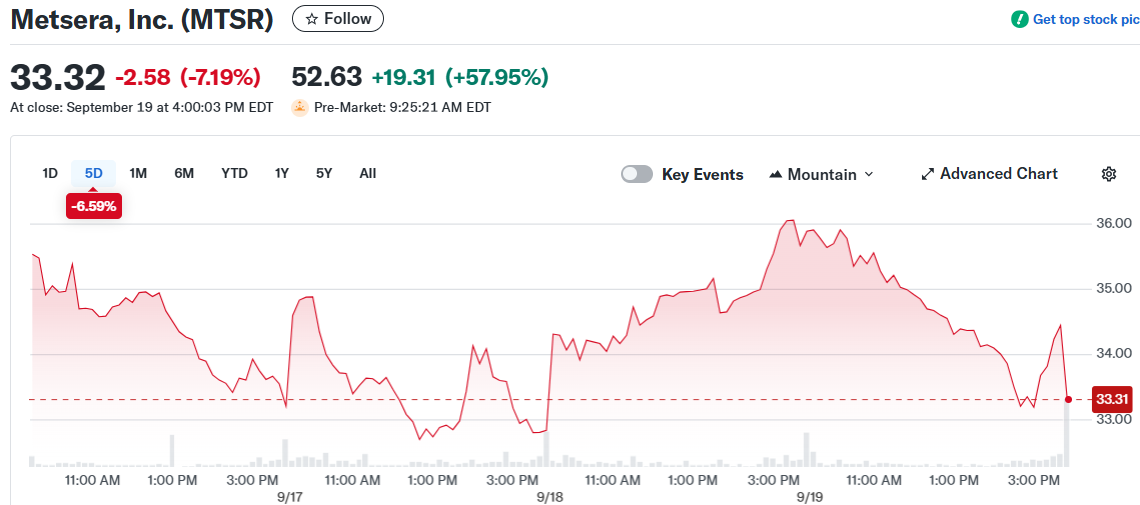Click the -6.59% change badge
The height and width of the screenshot is (505, 1140).
[x=94, y=206]
